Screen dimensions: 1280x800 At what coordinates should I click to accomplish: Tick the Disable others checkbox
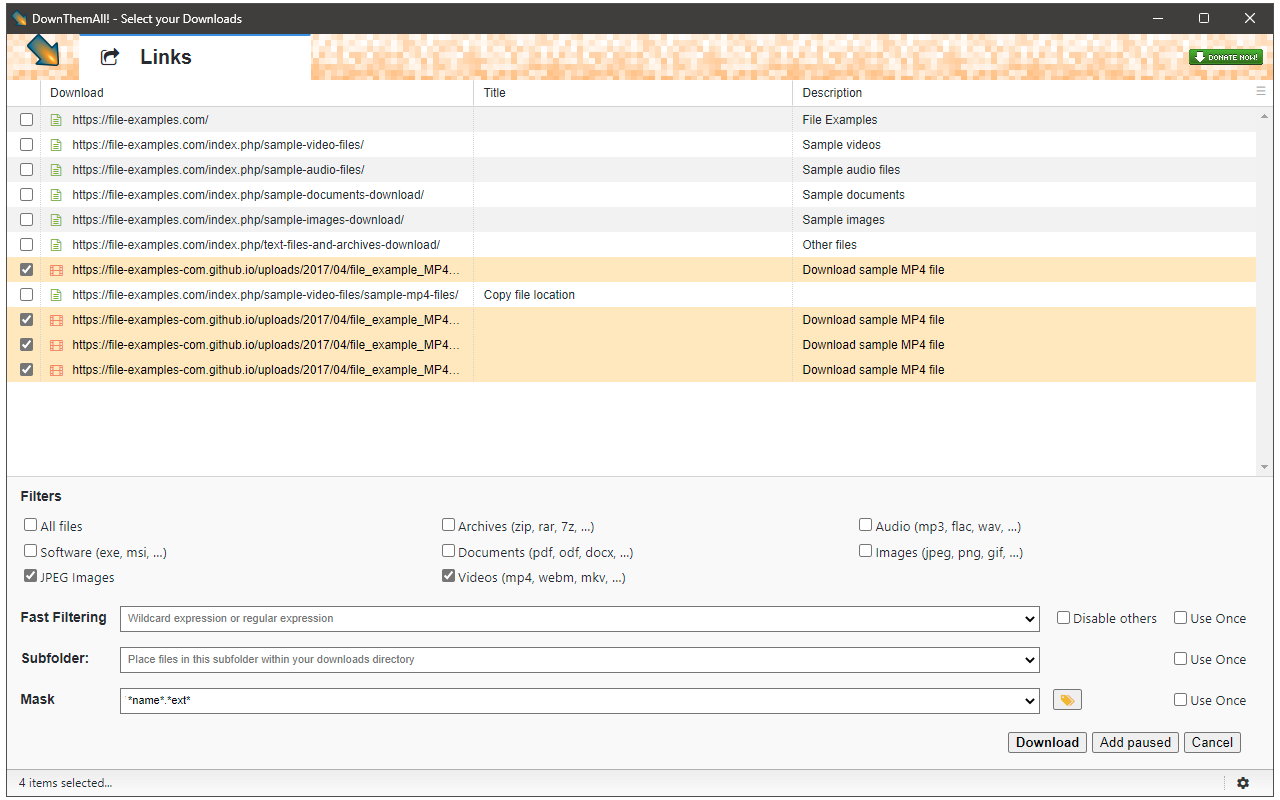1063,618
